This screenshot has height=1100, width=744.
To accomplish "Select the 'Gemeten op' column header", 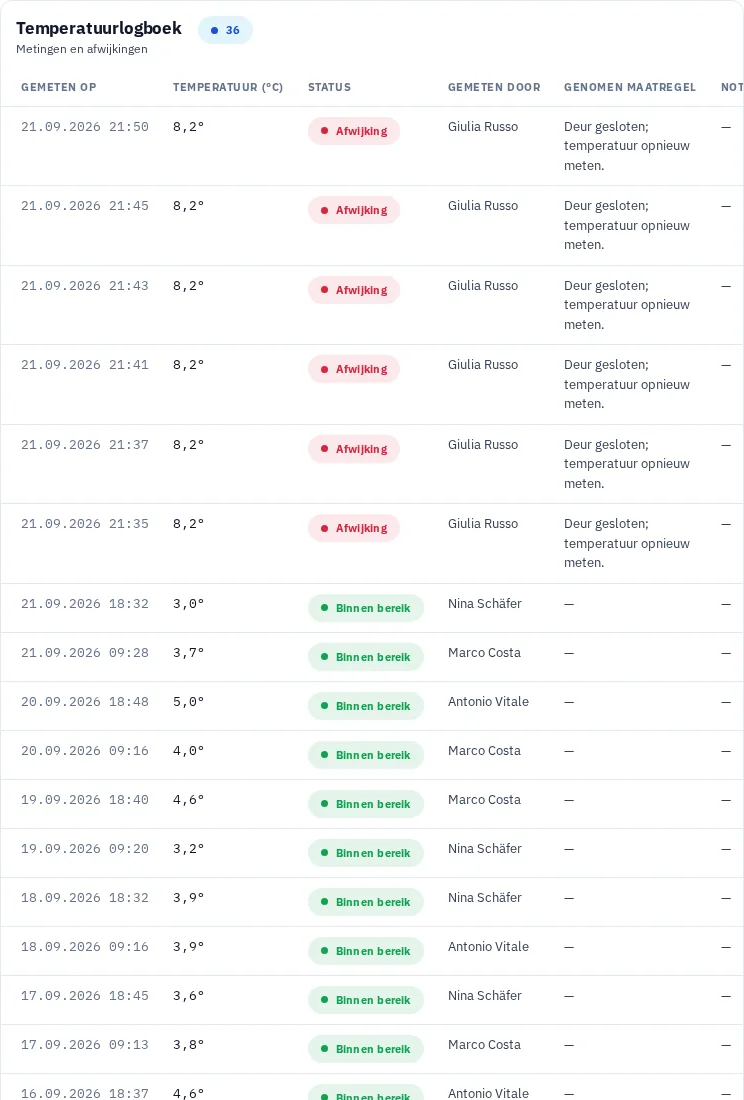I will 59,87.
